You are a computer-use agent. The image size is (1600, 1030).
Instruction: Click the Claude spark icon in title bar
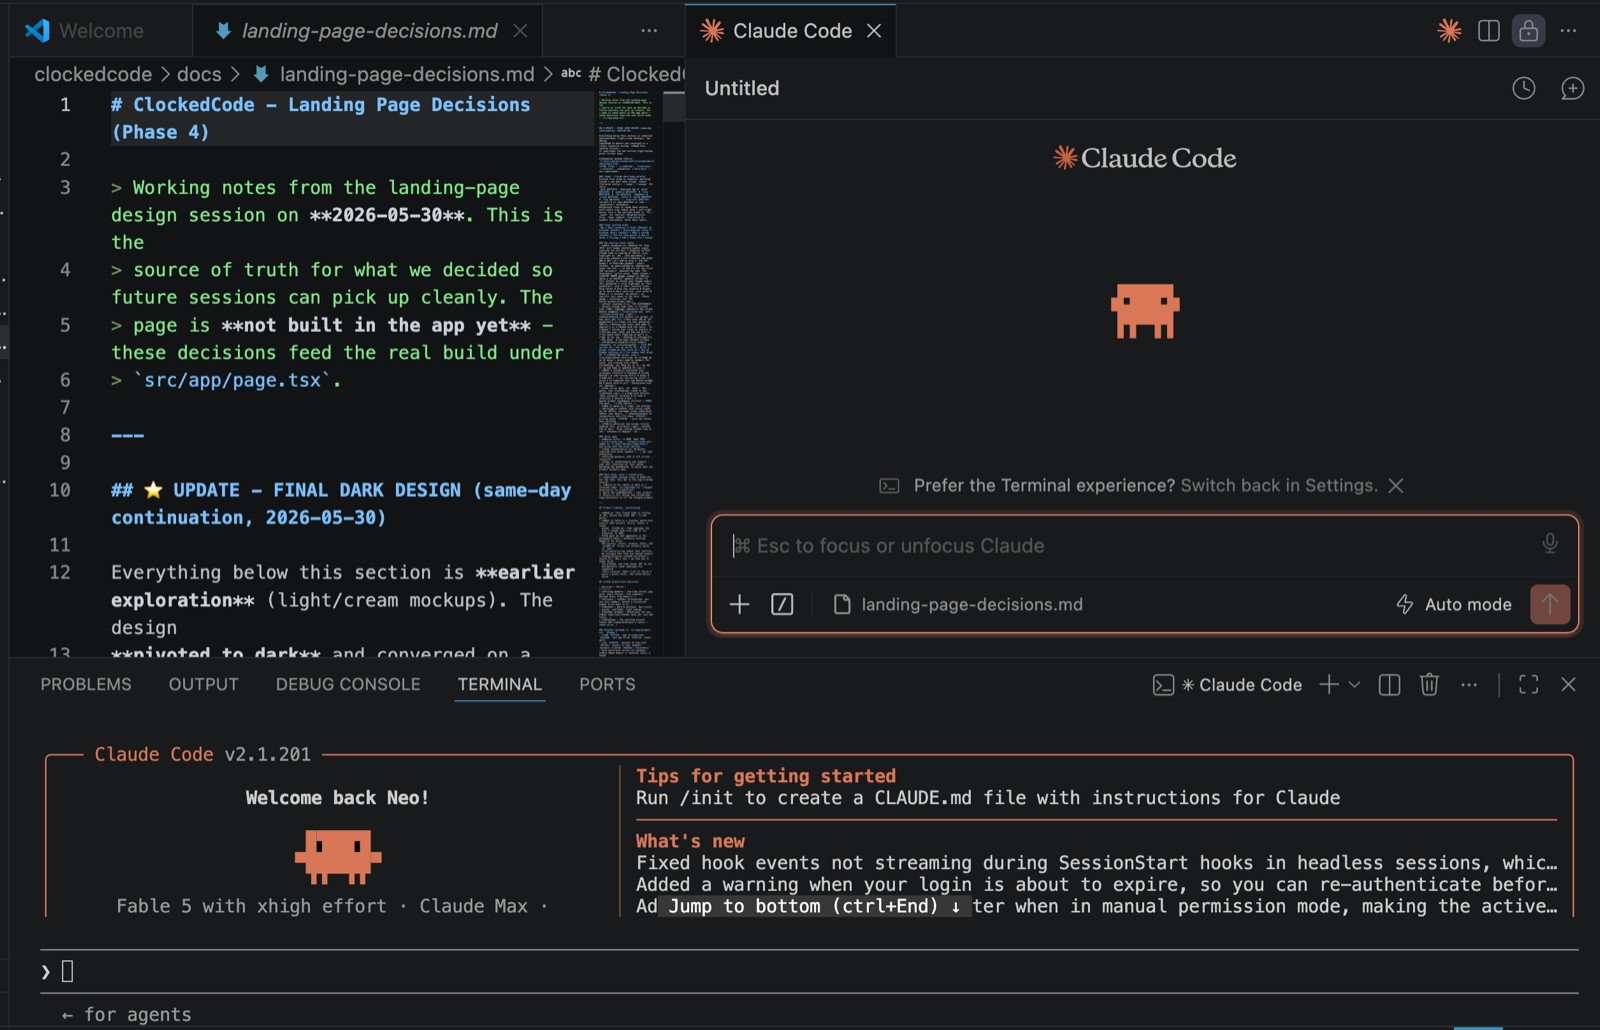coord(1449,31)
